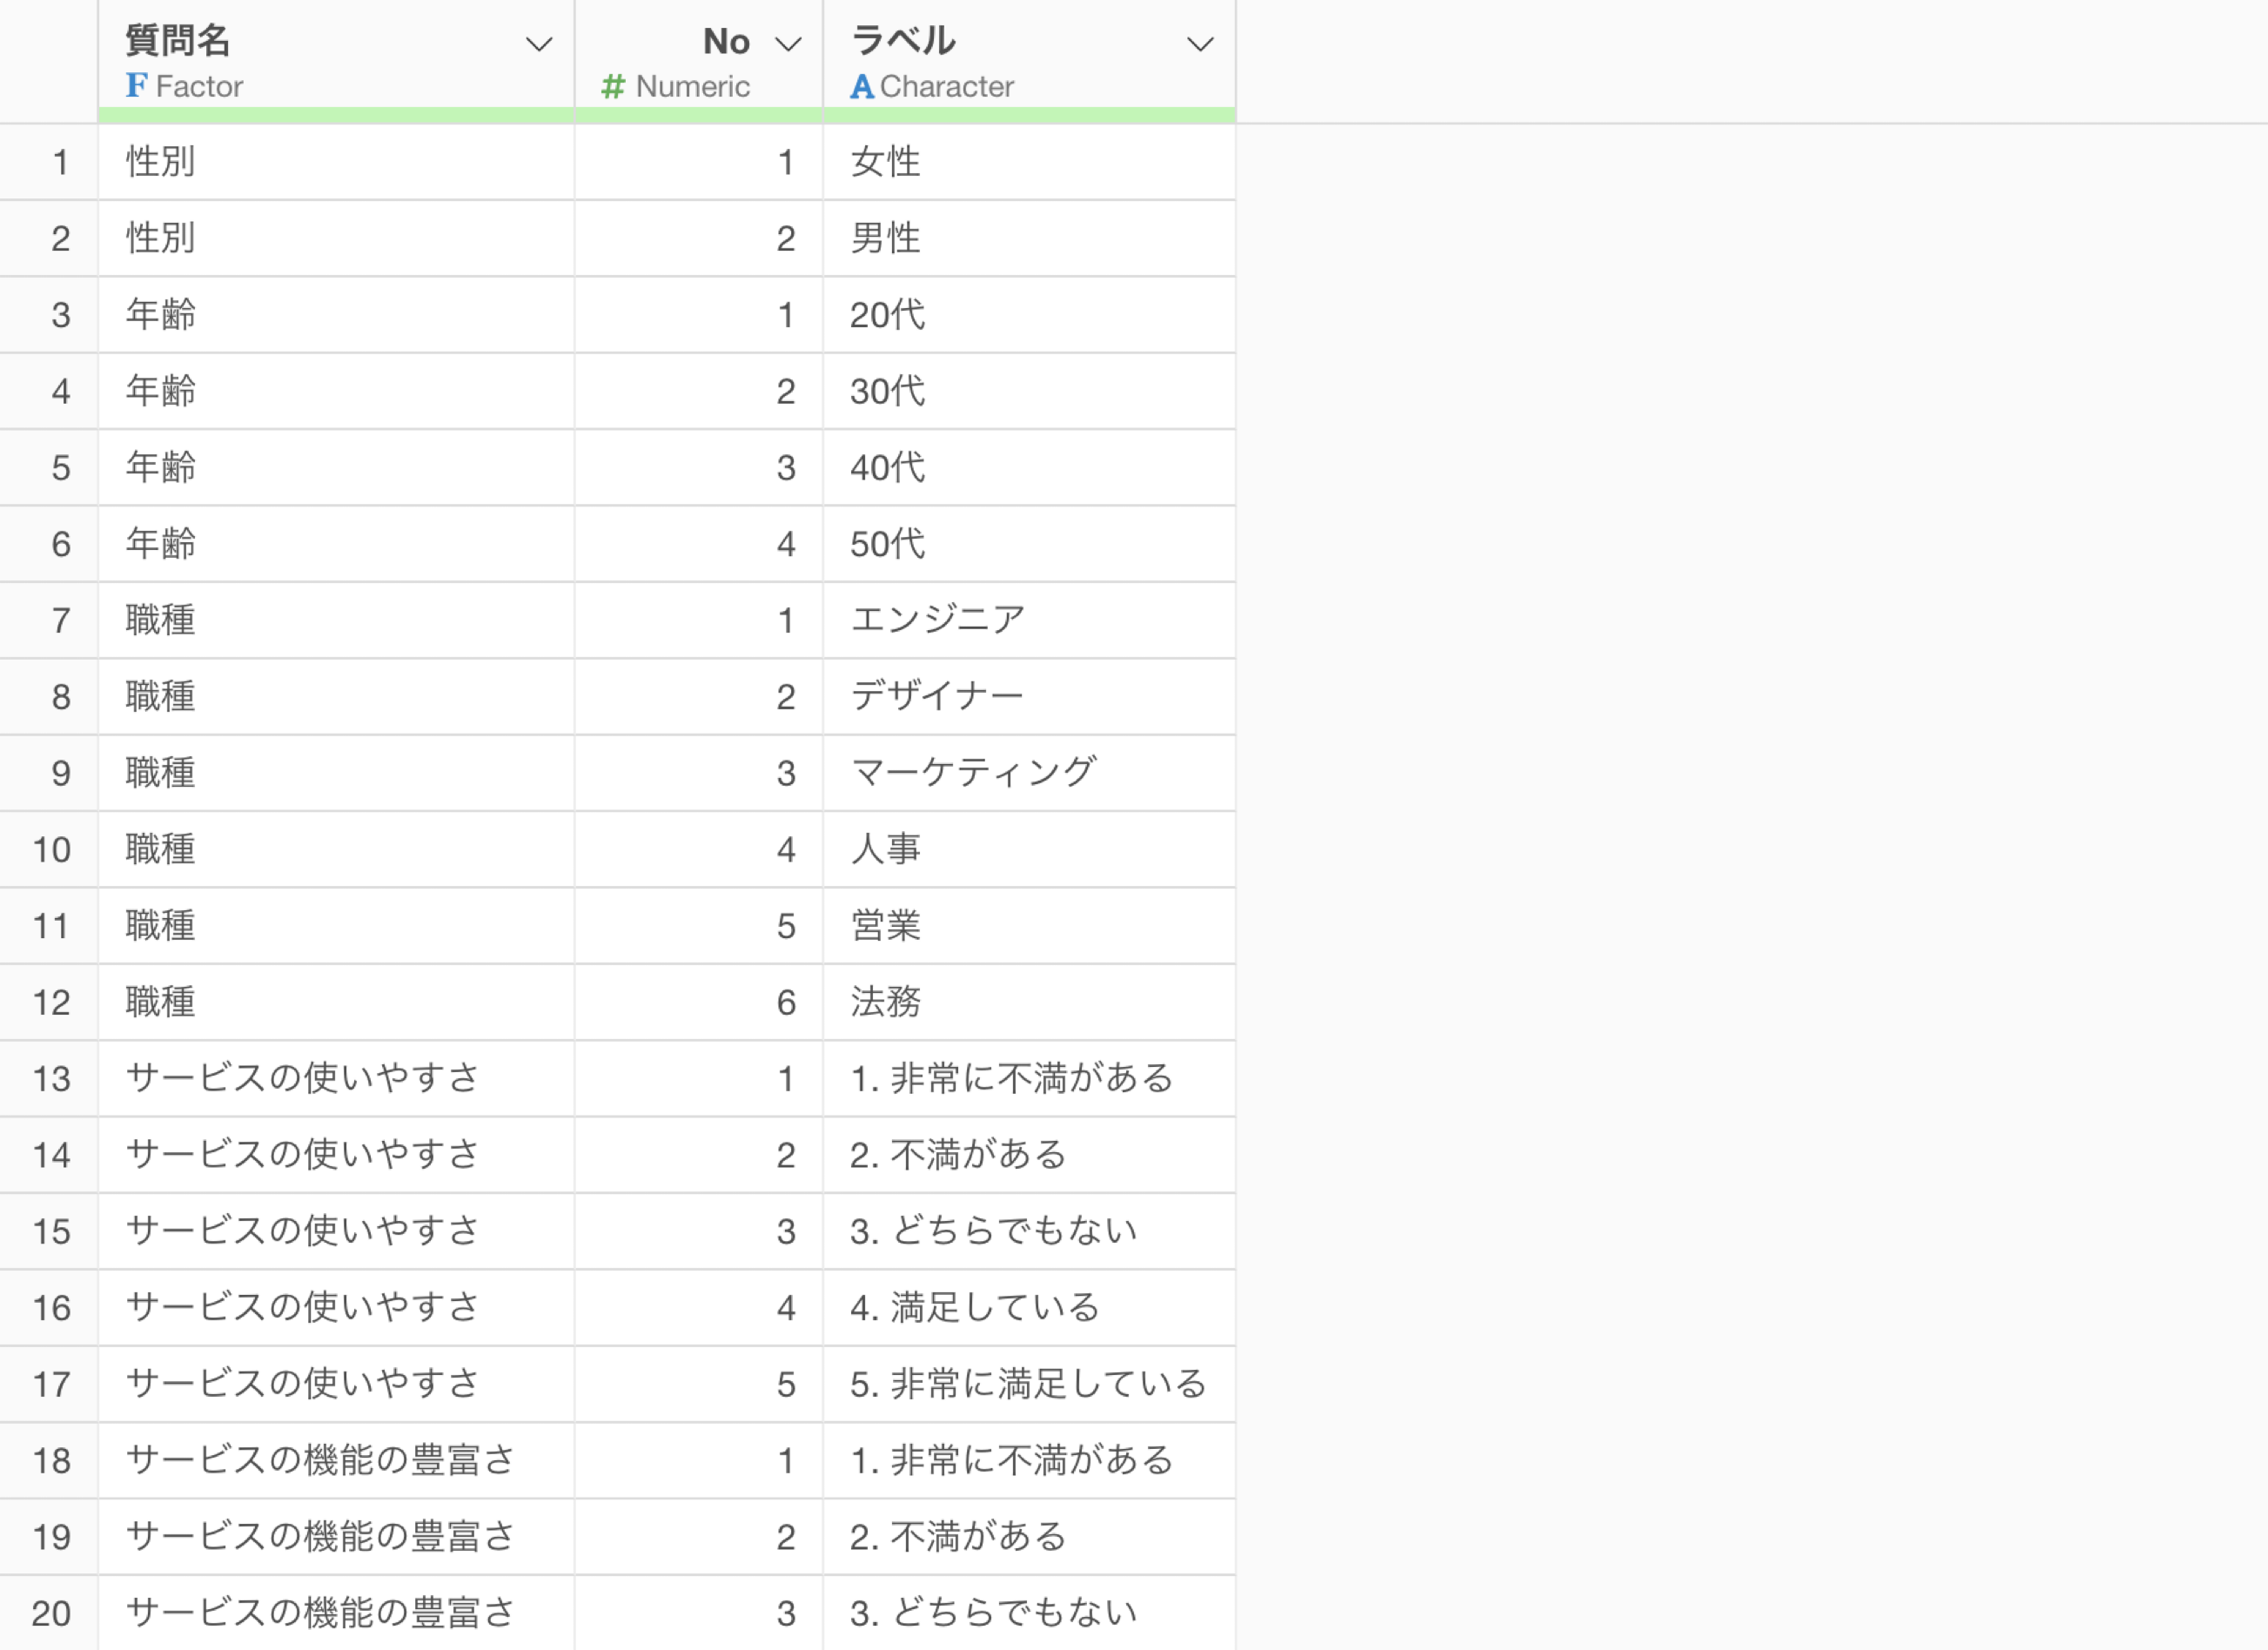2268x1650 pixels.
Task: Click the Numeric hash type icon
Action: coord(612,87)
